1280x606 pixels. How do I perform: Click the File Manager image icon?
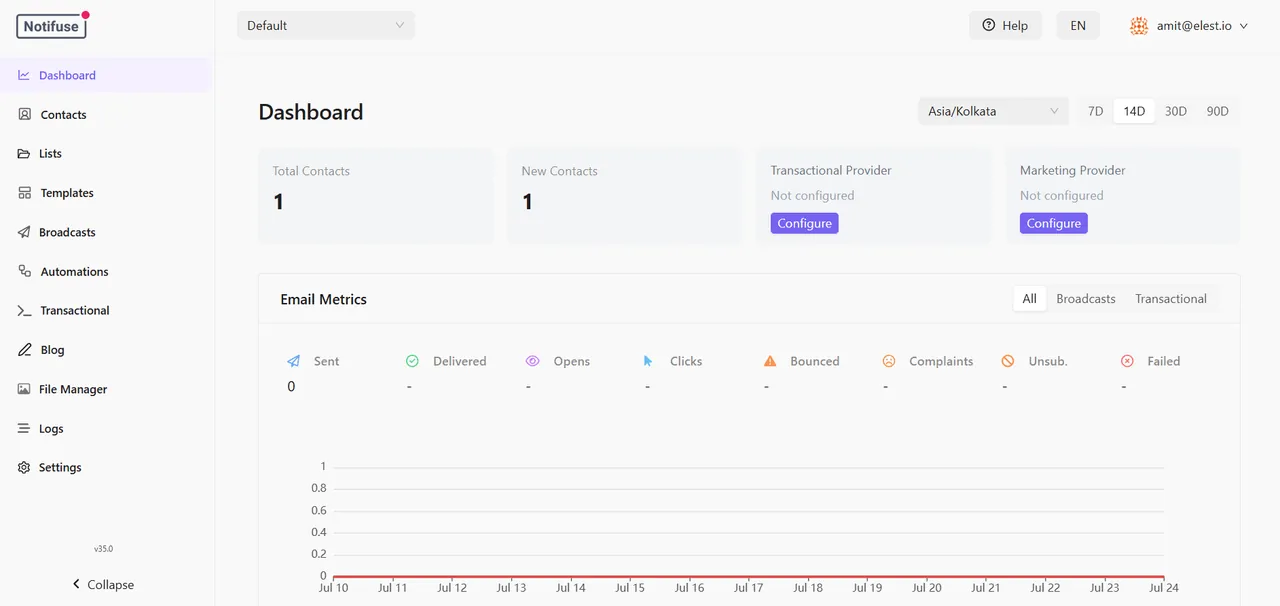pos(24,389)
